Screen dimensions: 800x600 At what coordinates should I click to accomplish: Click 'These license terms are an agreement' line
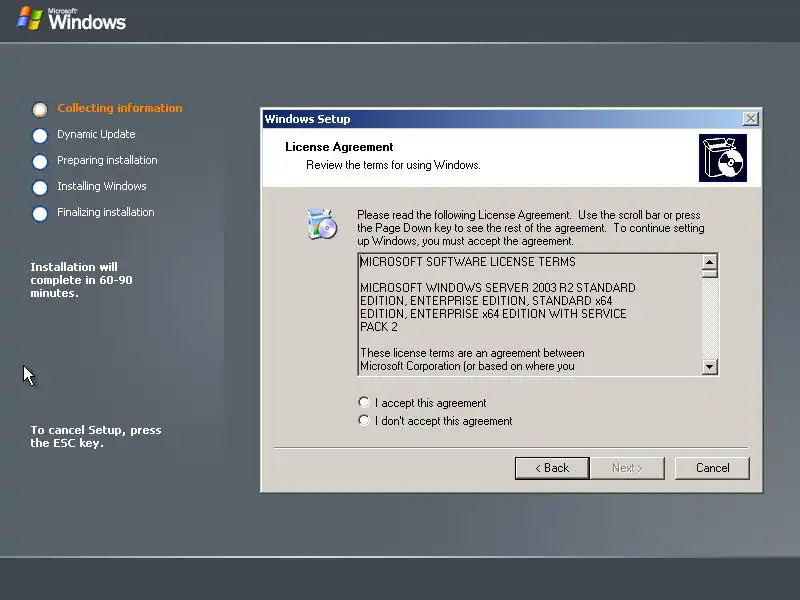pyautogui.click(x=472, y=353)
